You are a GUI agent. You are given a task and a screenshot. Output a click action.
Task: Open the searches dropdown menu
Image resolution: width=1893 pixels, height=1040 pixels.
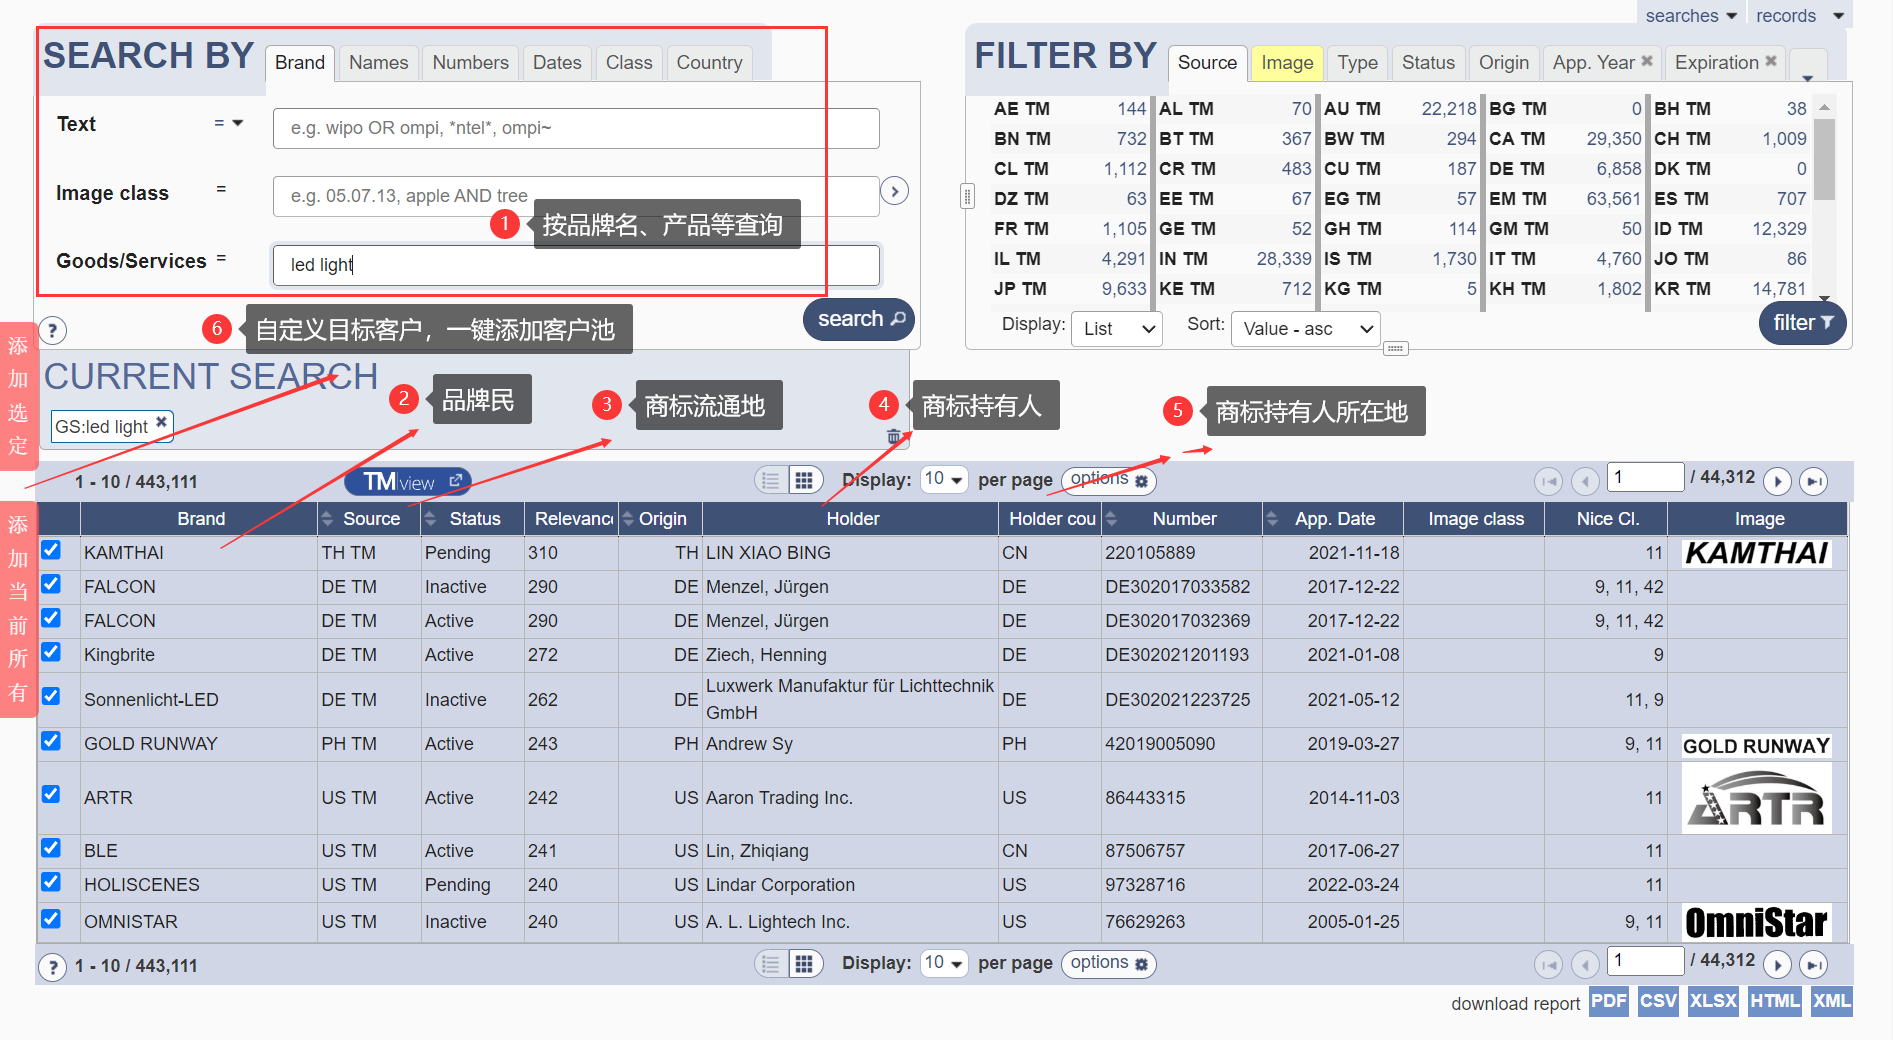tap(1691, 15)
